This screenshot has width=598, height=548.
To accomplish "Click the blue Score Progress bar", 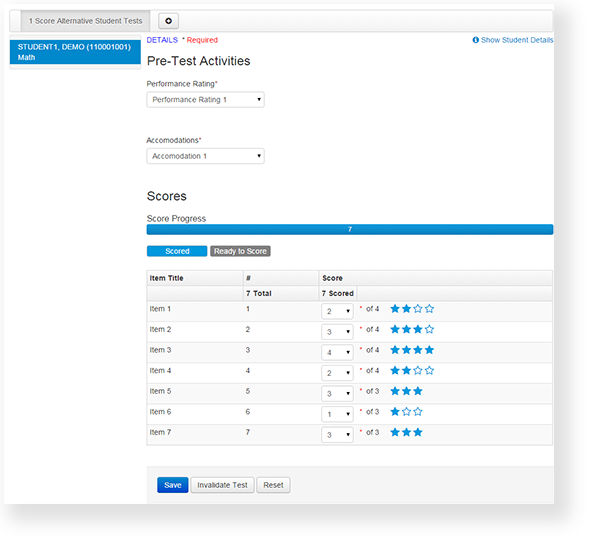I will [350, 229].
